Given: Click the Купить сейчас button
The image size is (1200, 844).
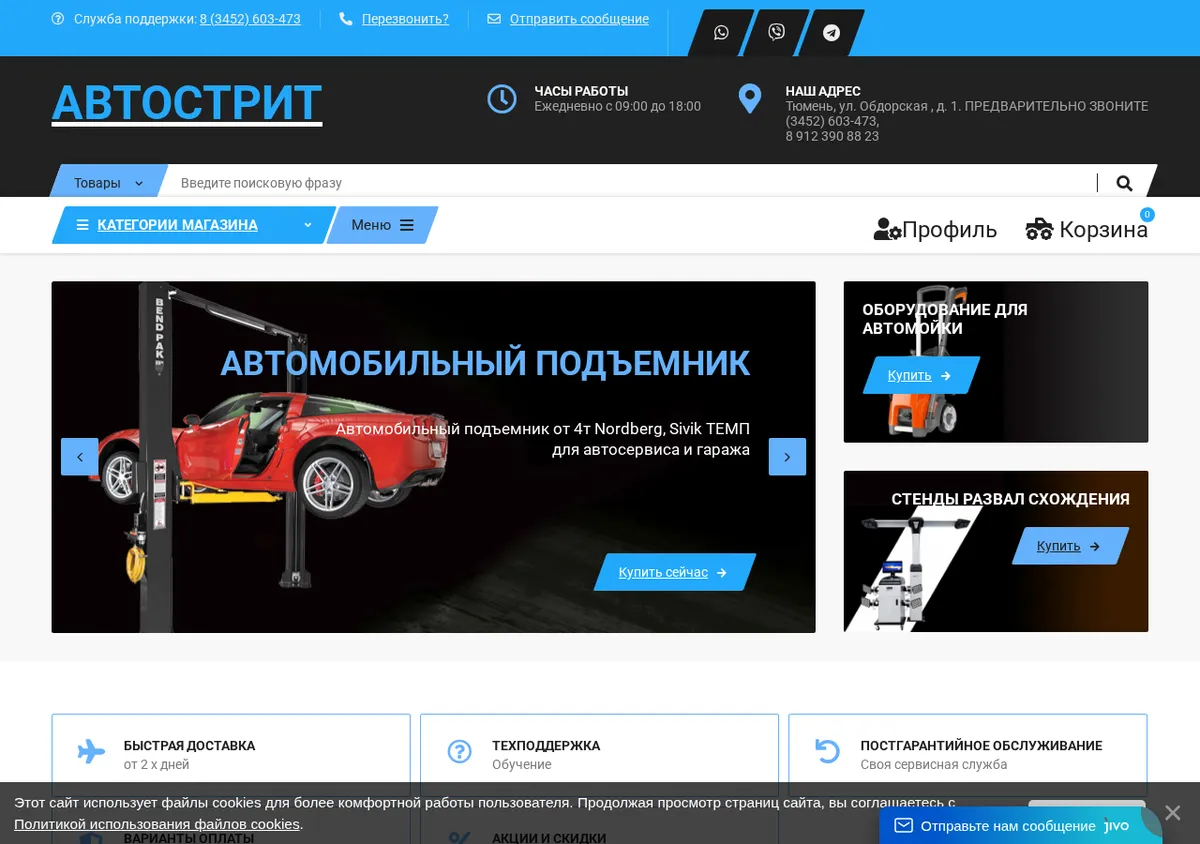Looking at the screenshot, I should pyautogui.click(x=675, y=572).
